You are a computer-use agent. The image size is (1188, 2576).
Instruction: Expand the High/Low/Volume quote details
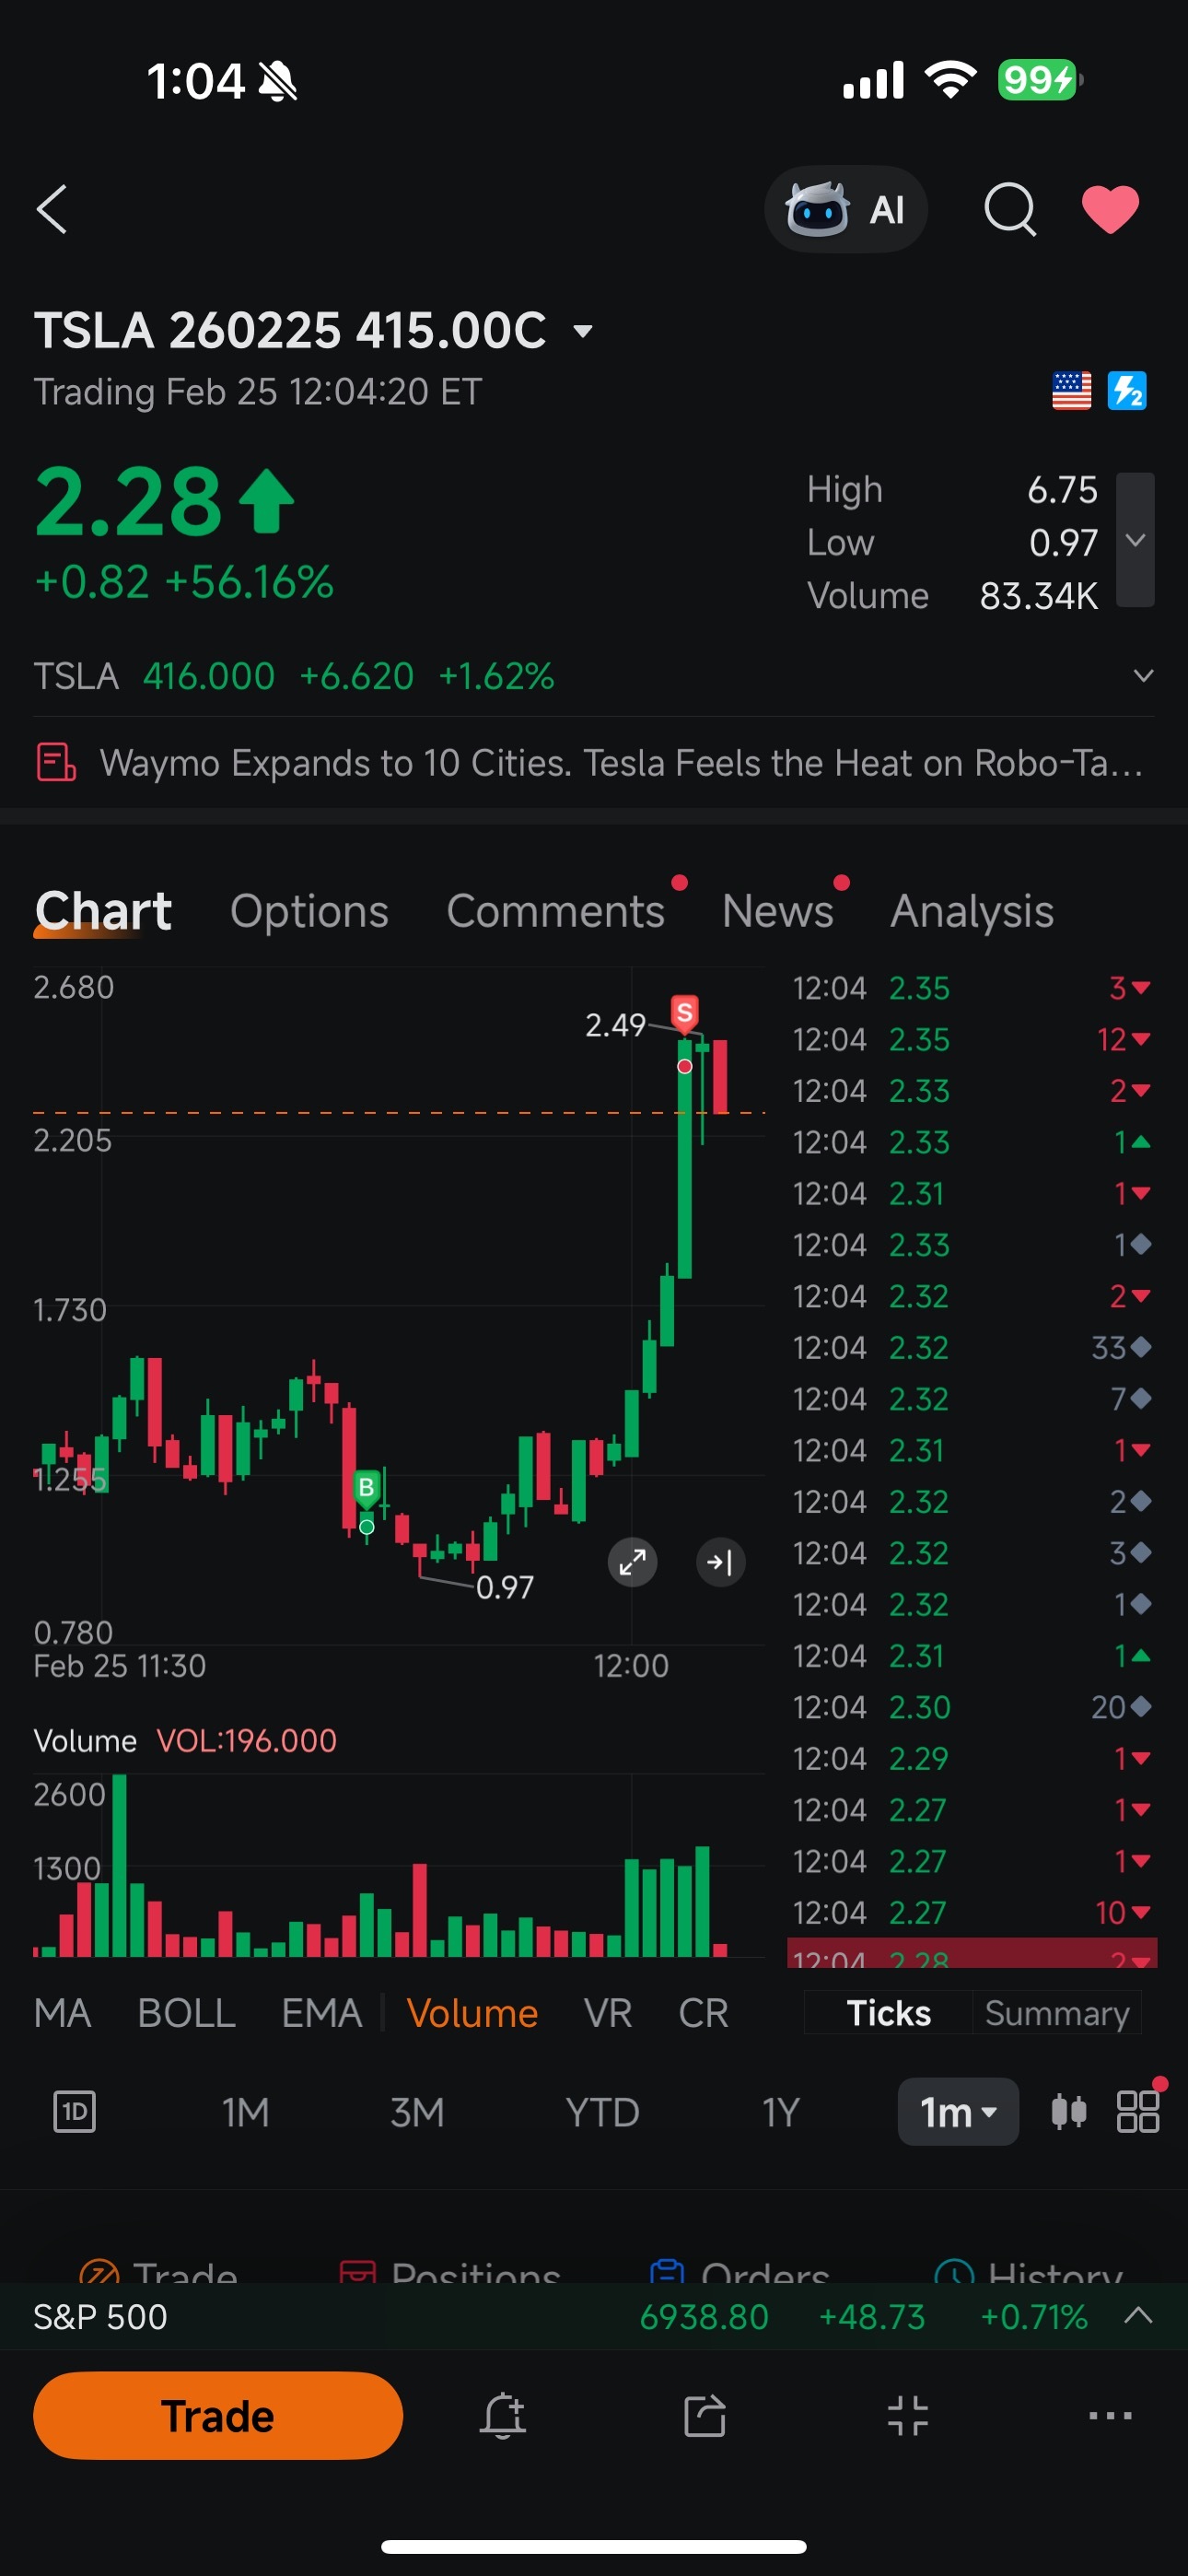pyautogui.click(x=1135, y=540)
